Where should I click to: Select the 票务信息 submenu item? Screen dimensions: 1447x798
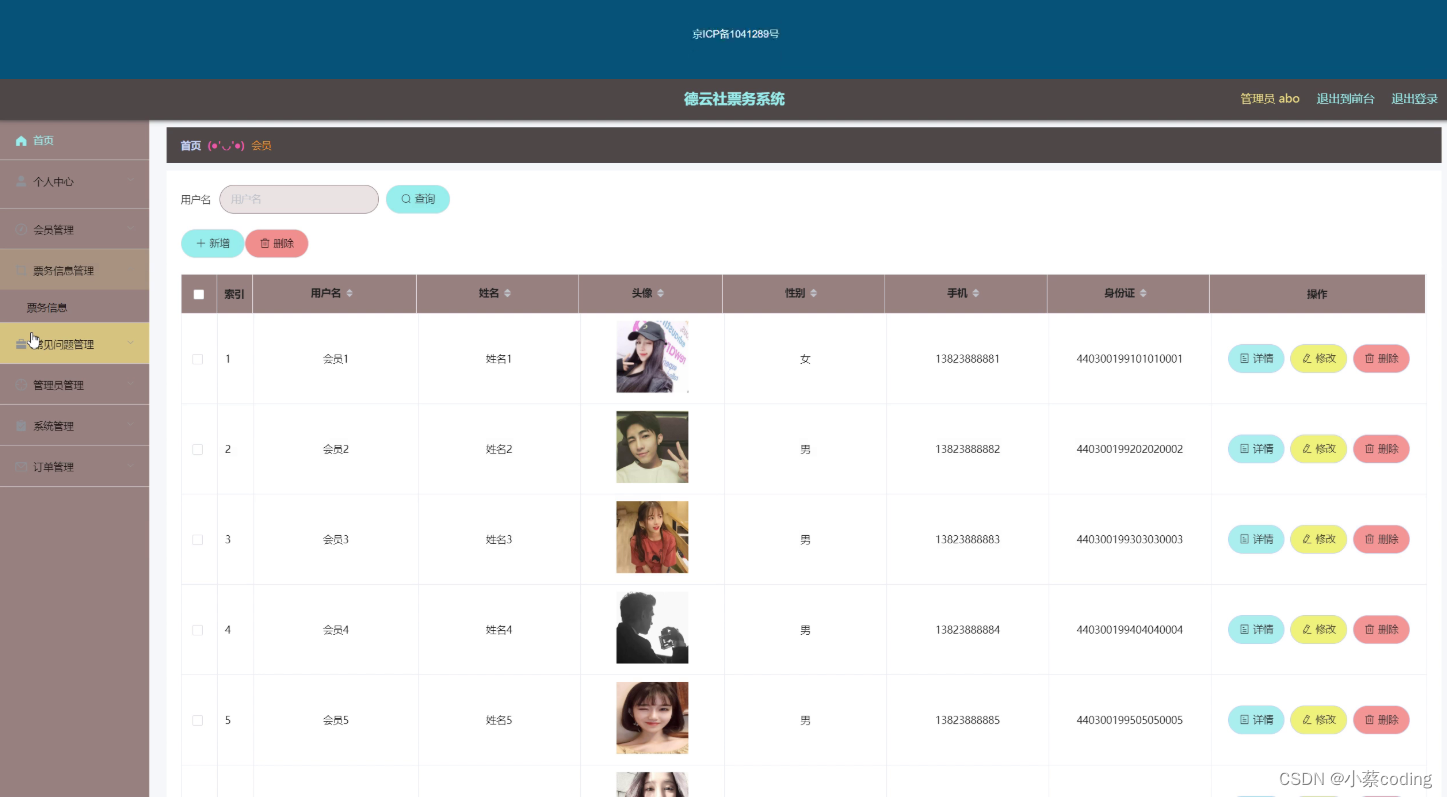pos(74,307)
